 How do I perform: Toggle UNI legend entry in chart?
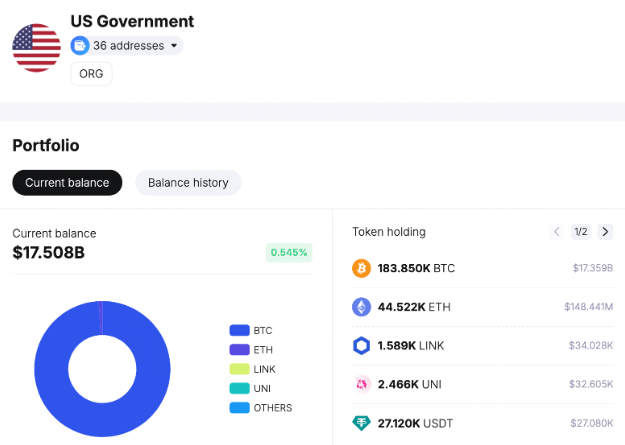(250, 388)
